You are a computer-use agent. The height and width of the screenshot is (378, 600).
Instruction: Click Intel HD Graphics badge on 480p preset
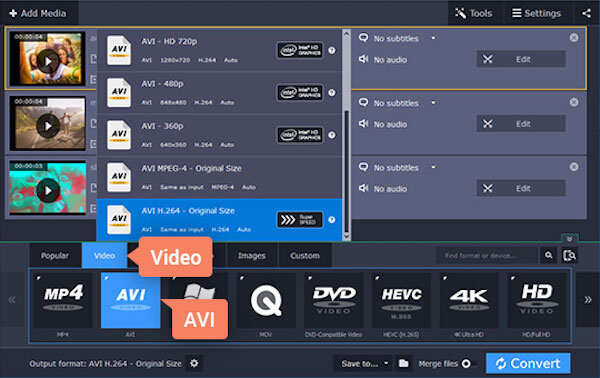coord(300,93)
